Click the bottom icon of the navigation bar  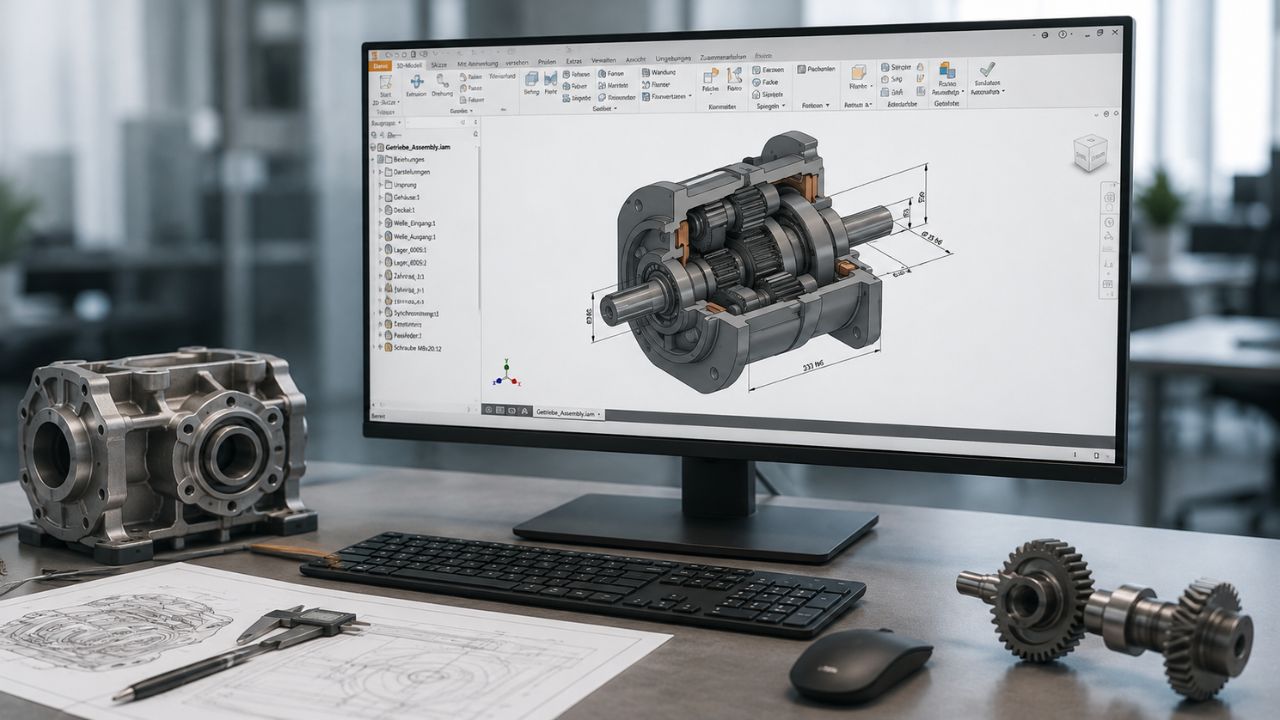click(1108, 285)
